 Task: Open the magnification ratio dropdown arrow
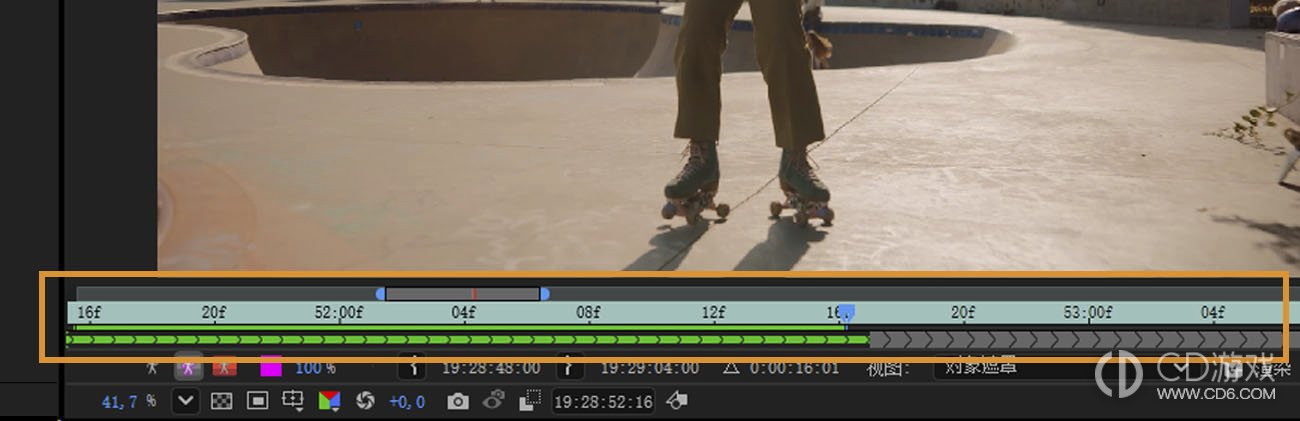186,401
